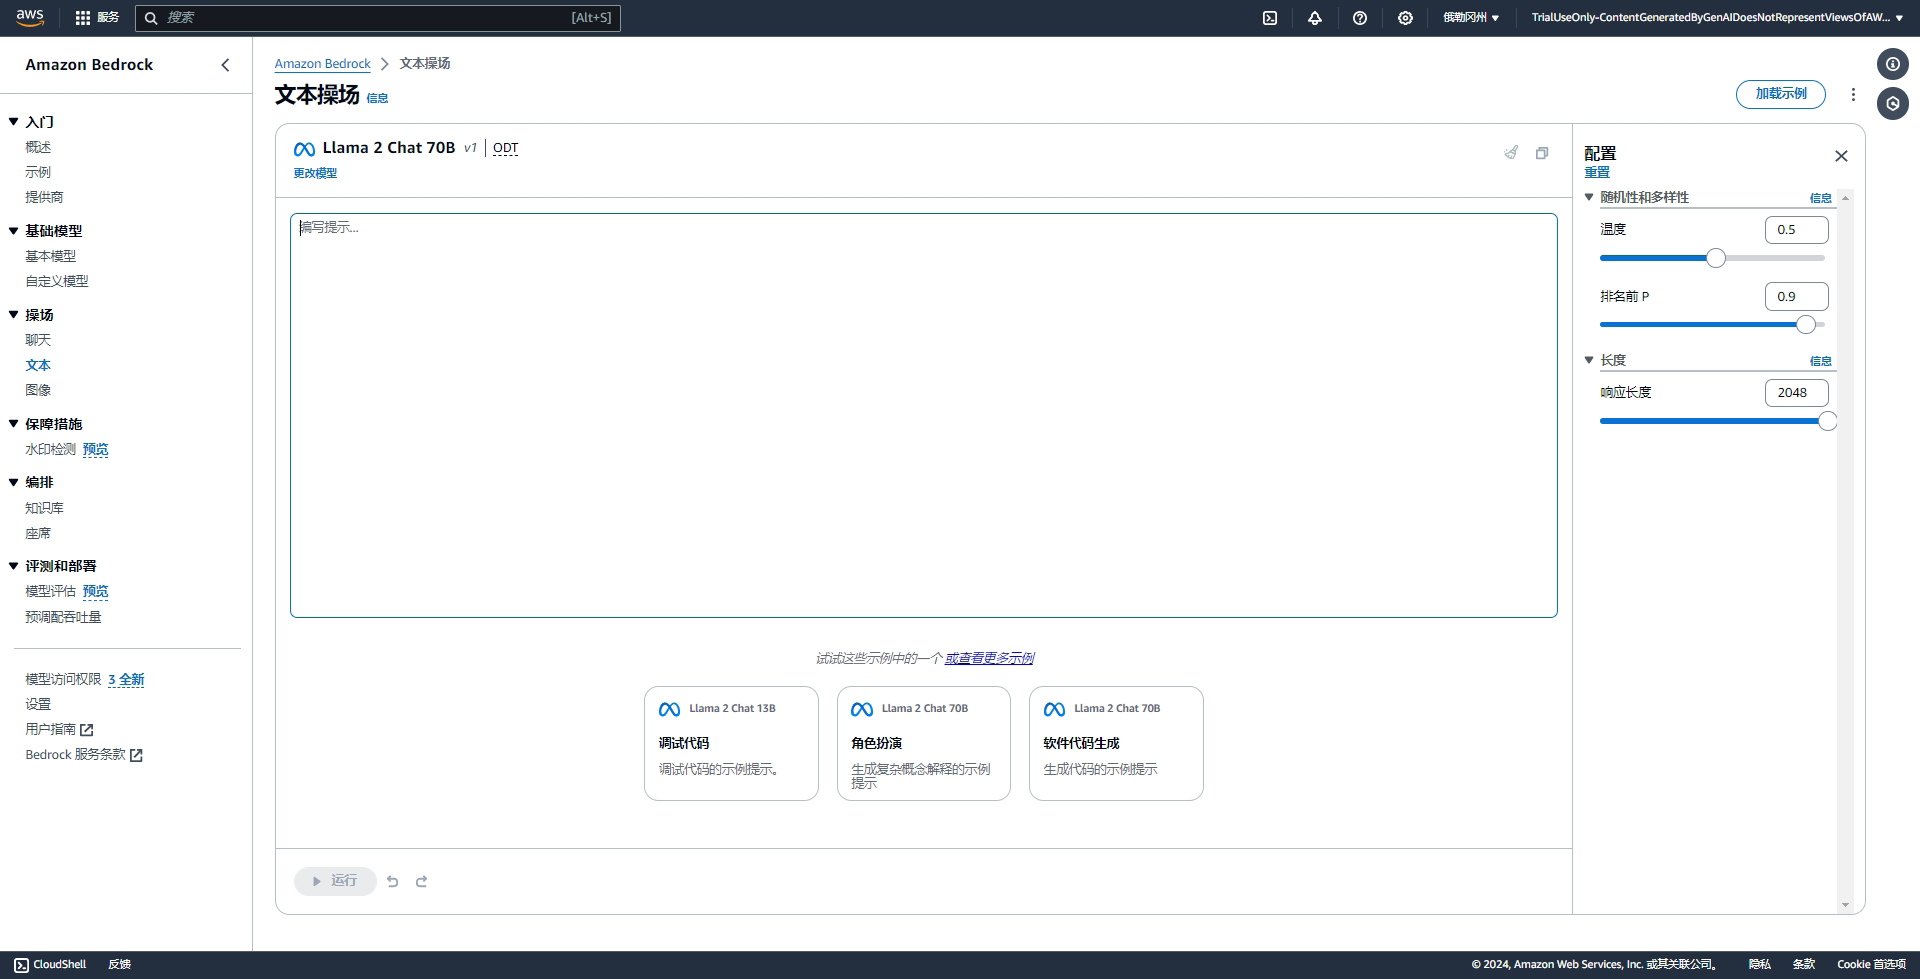Open the 用户指南 external link
The height and width of the screenshot is (979, 1920).
59,730
